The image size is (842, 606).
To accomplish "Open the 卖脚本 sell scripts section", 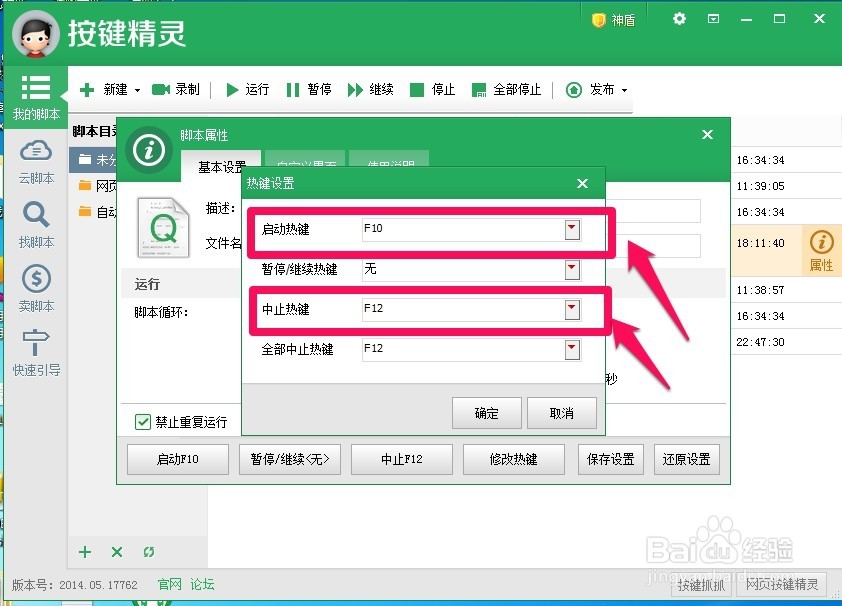I will (x=36, y=289).
